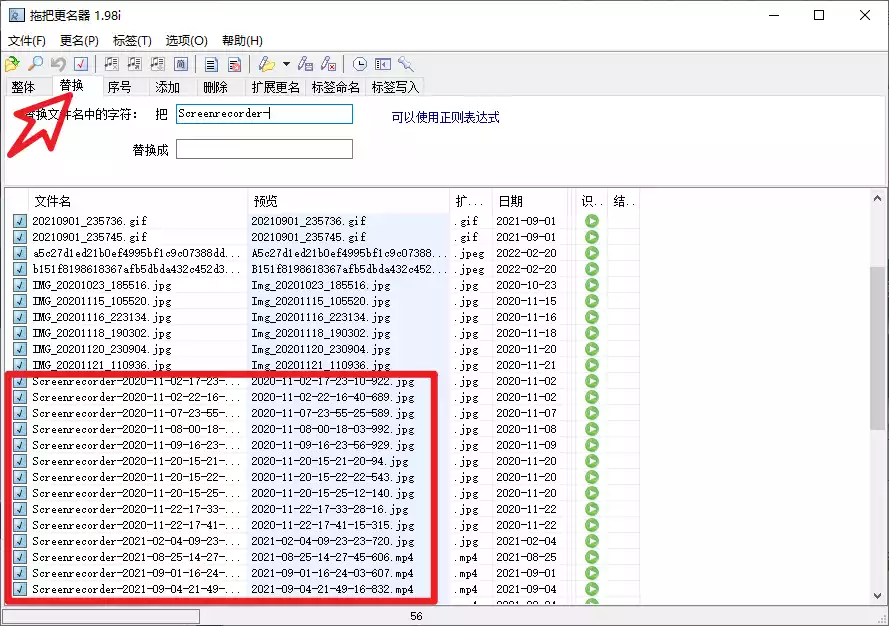Uncheck the IMG_20201023_185516.jpg checkbox

(x=20, y=285)
